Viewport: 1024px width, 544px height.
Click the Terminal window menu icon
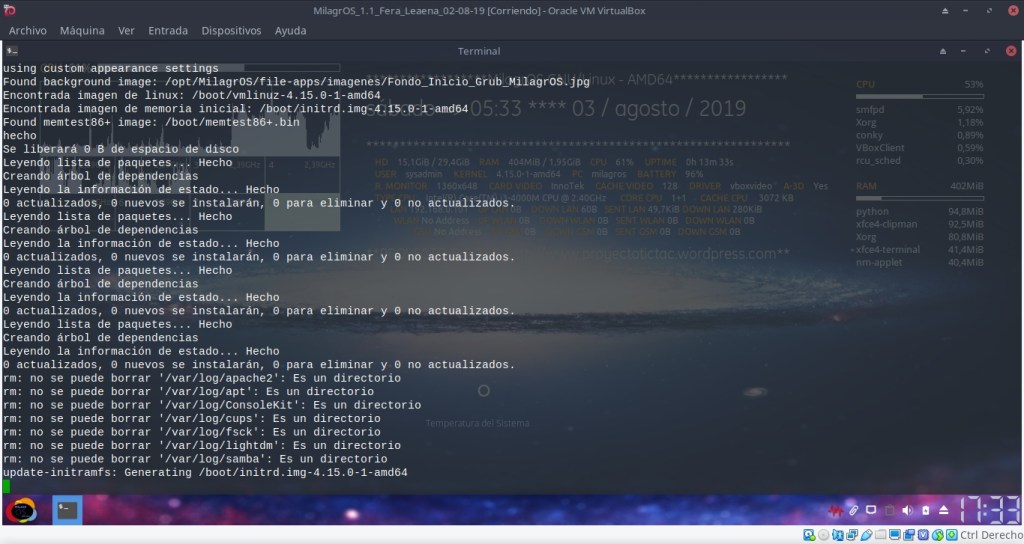pyautogui.click(x=12, y=51)
